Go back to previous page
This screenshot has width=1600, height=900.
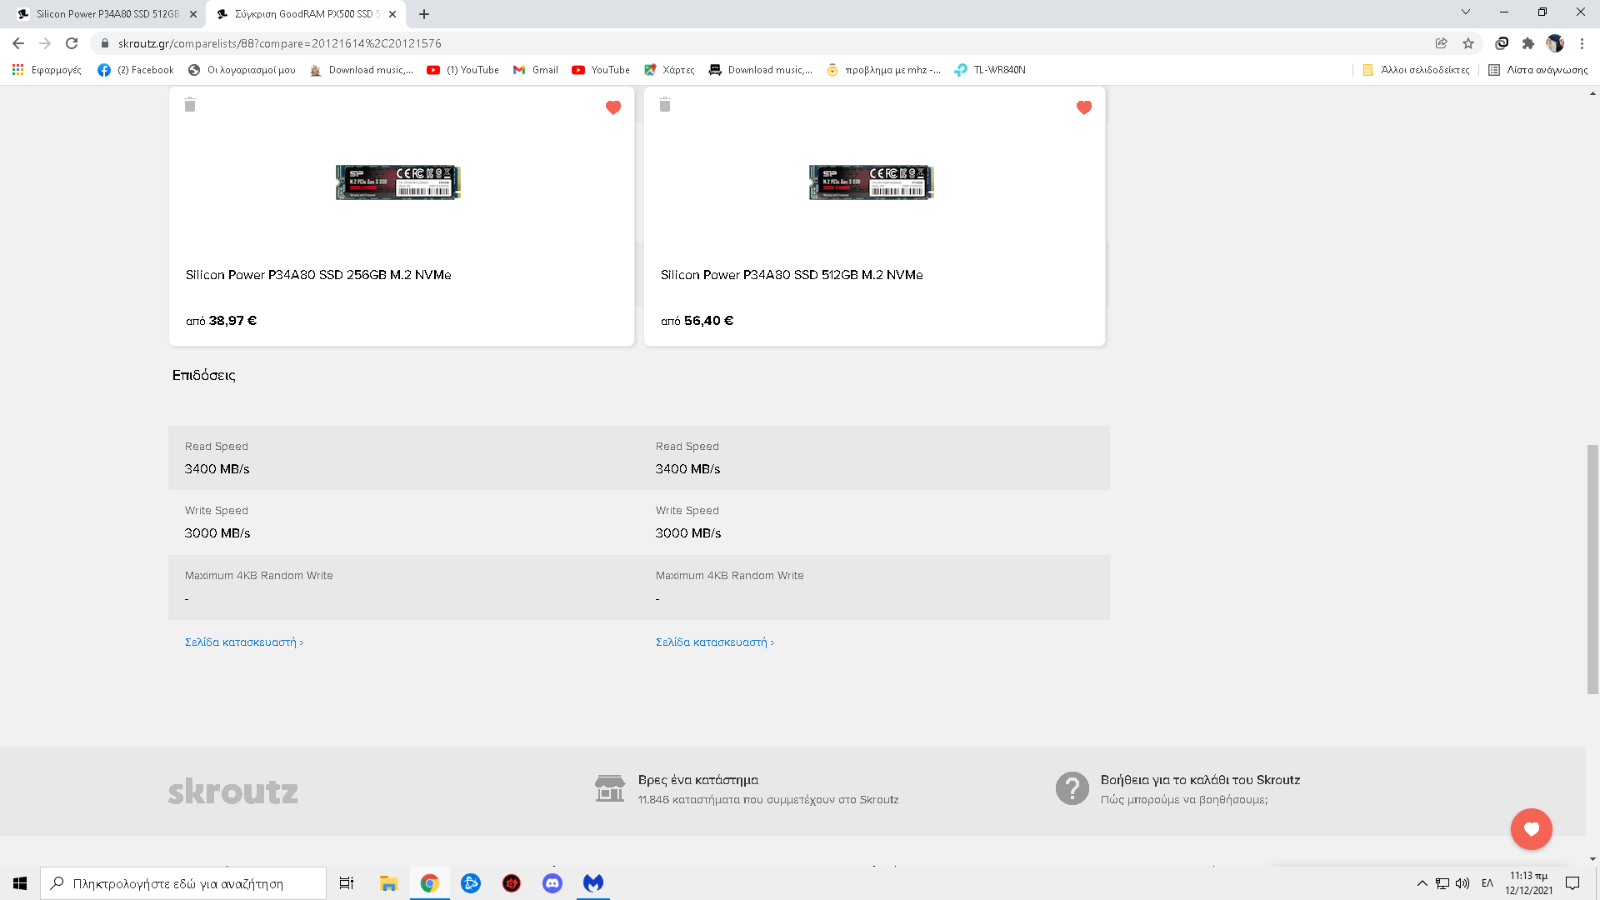[18, 43]
